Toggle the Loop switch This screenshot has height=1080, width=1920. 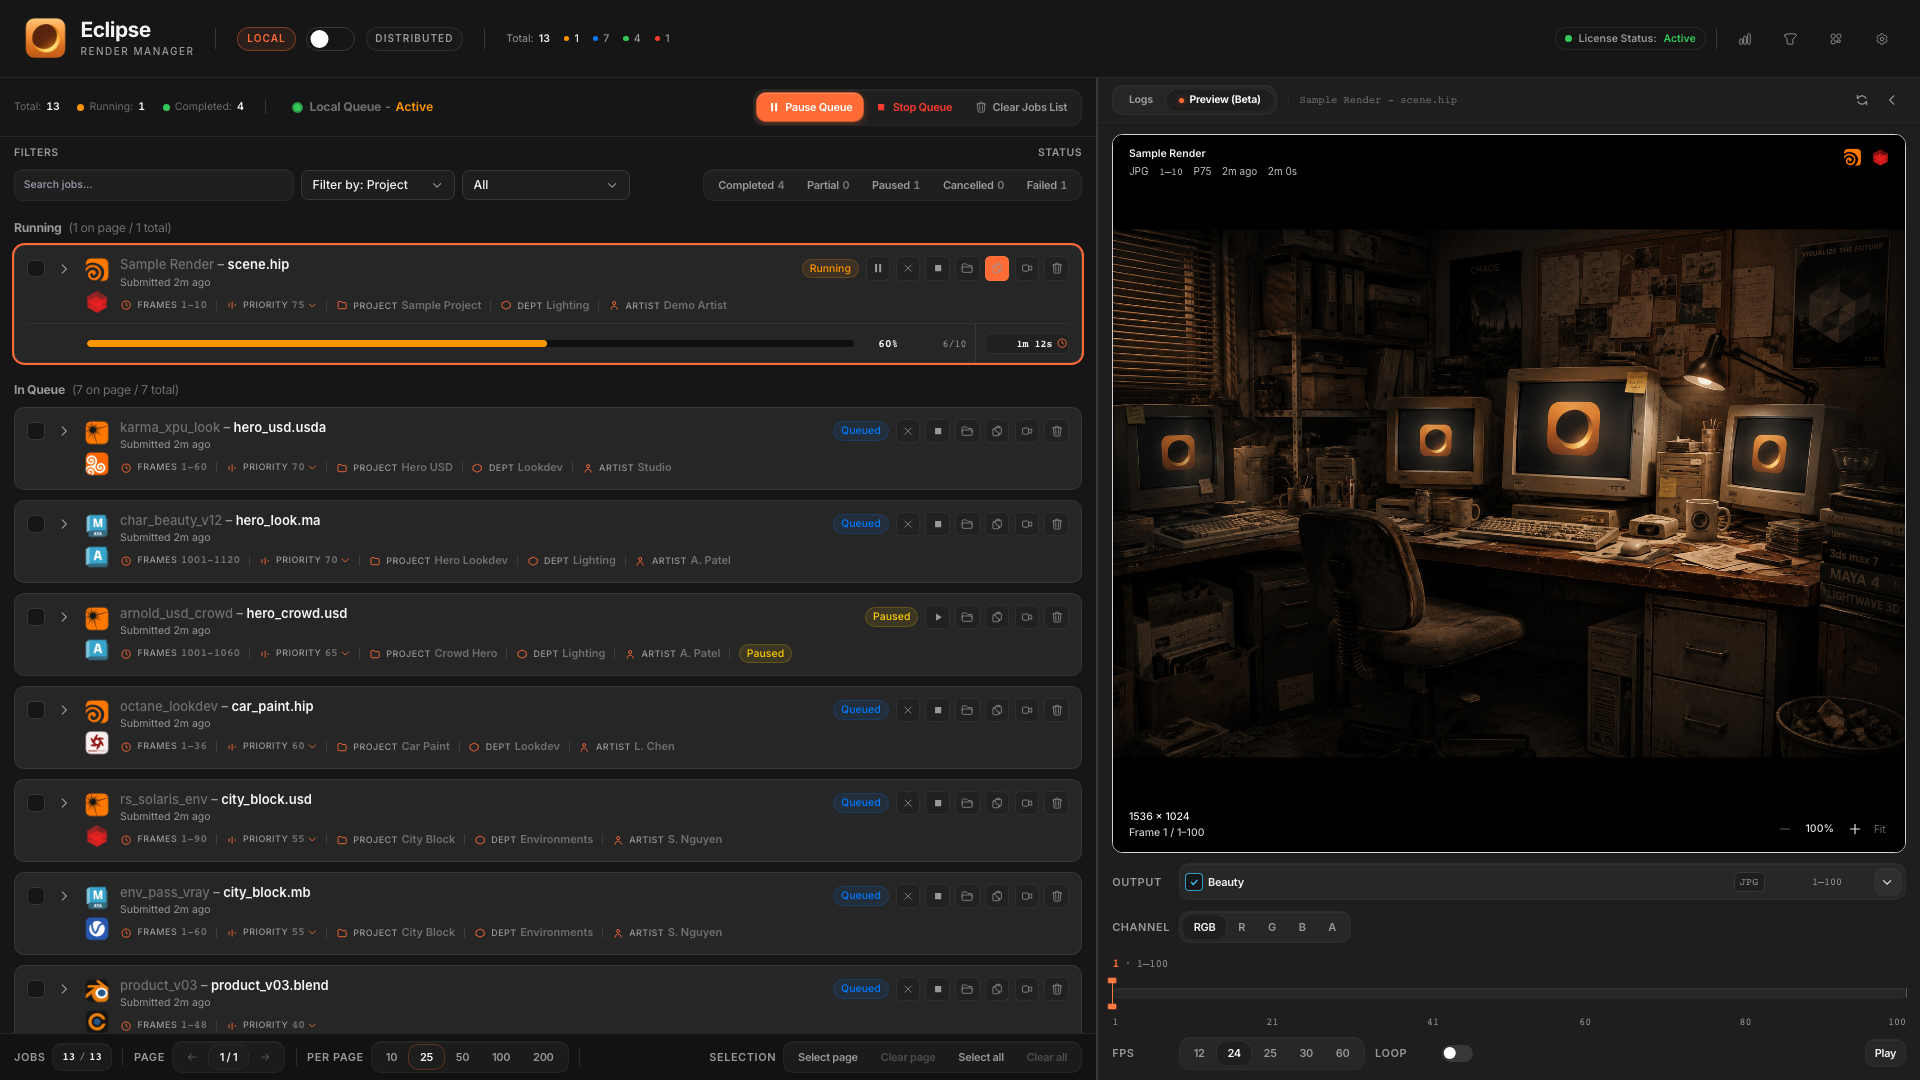(x=1457, y=1053)
